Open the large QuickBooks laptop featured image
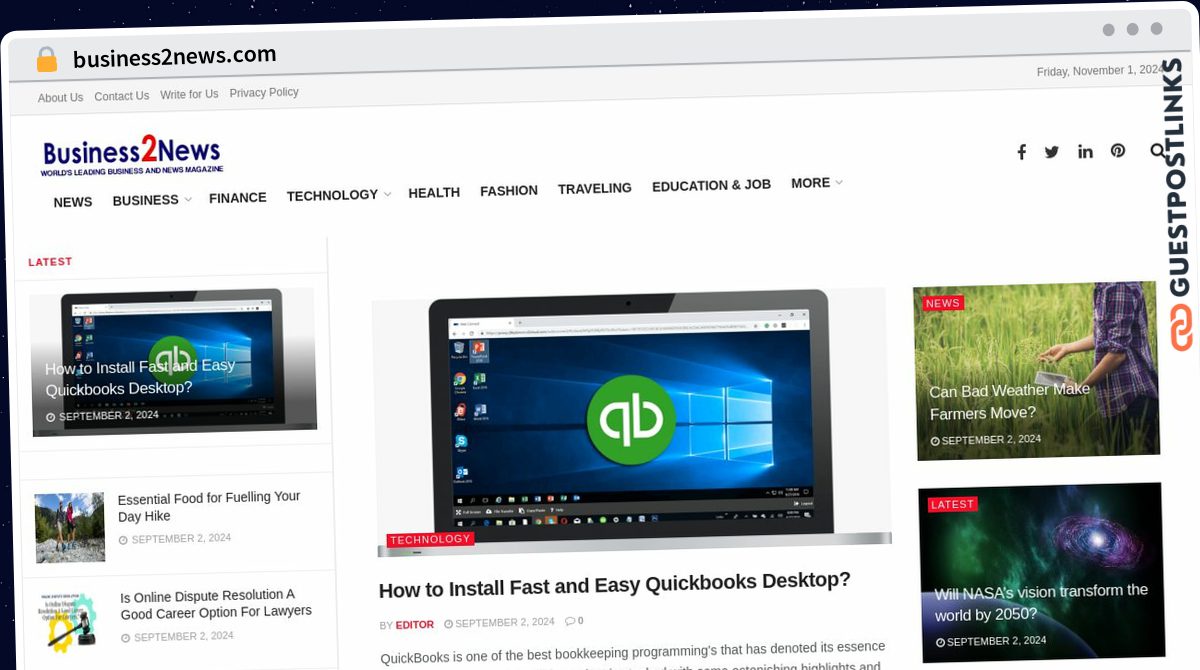Viewport: 1200px width, 670px height. click(x=631, y=420)
